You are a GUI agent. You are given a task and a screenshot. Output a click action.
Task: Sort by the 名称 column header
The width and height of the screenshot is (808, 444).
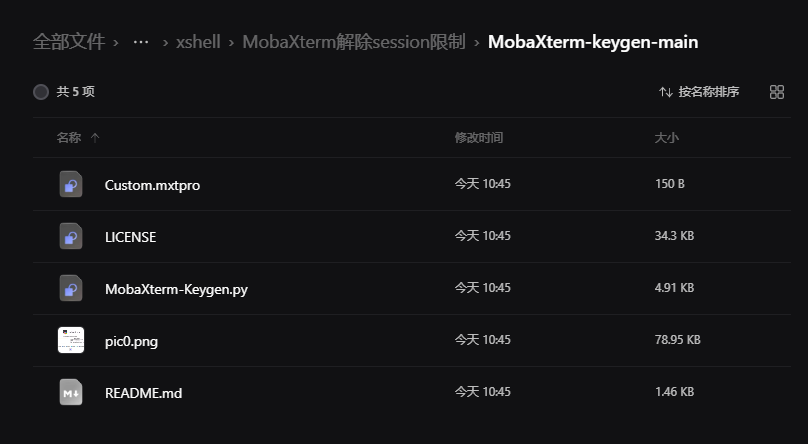point(69,138)
